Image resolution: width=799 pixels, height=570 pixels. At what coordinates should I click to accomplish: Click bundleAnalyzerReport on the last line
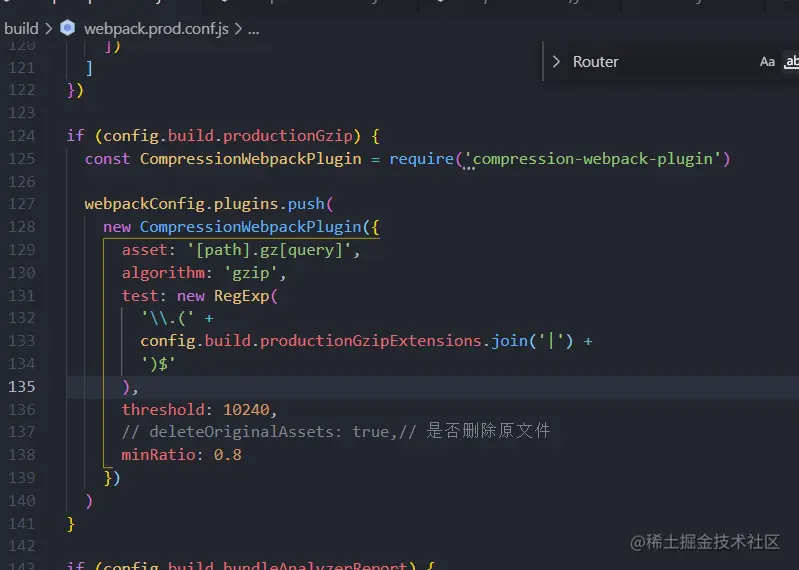click(x=315, y=564)
